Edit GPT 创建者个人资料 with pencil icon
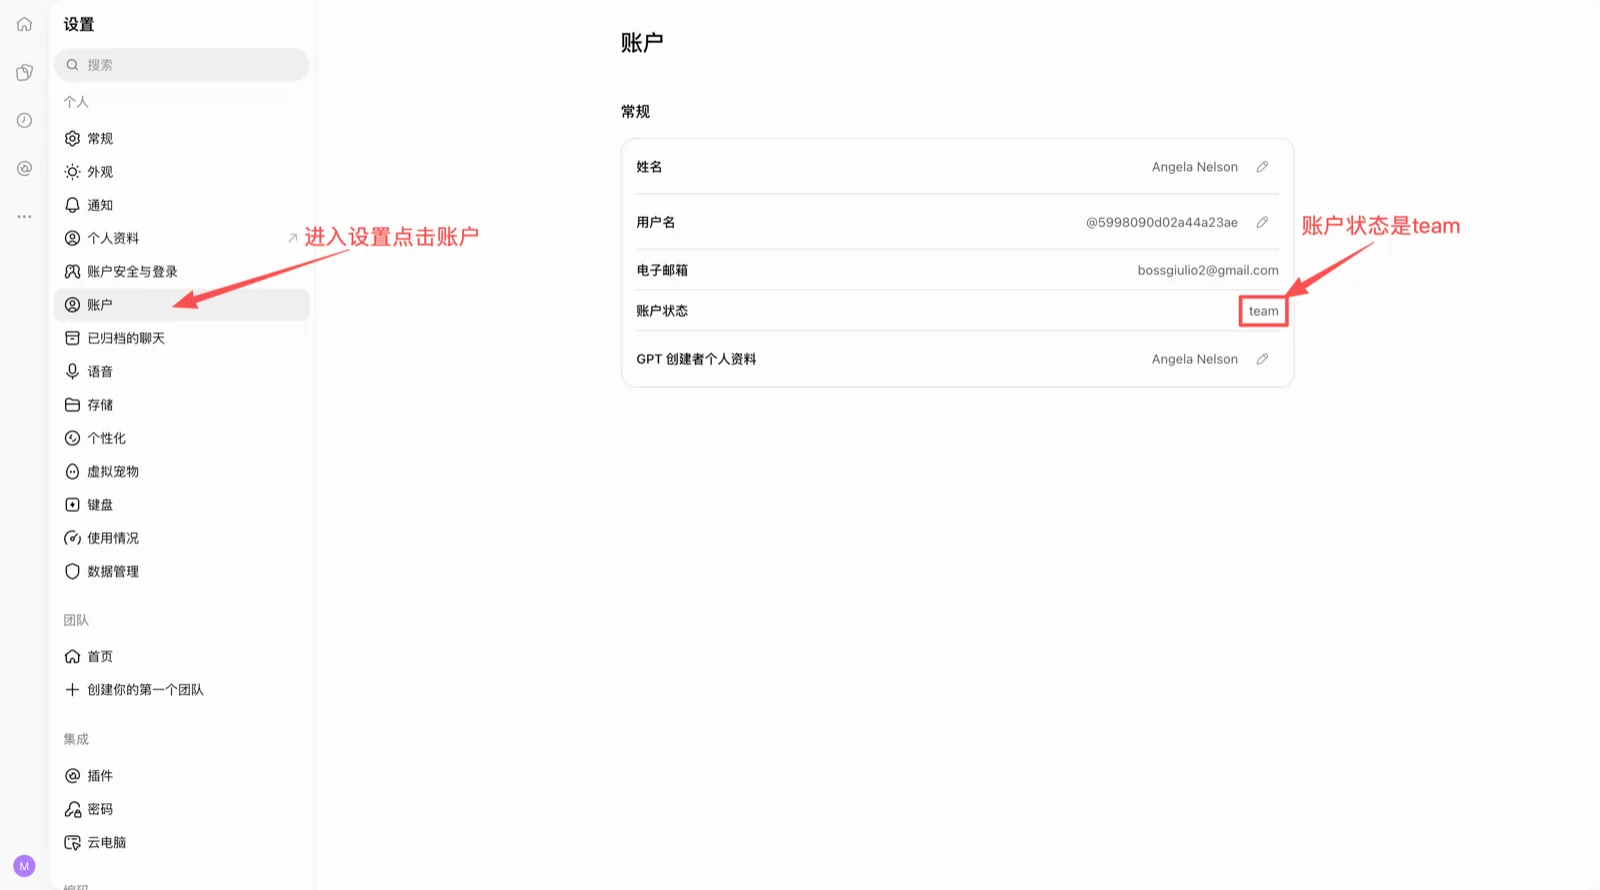 pyautogui.click(x=1262, y=359)
